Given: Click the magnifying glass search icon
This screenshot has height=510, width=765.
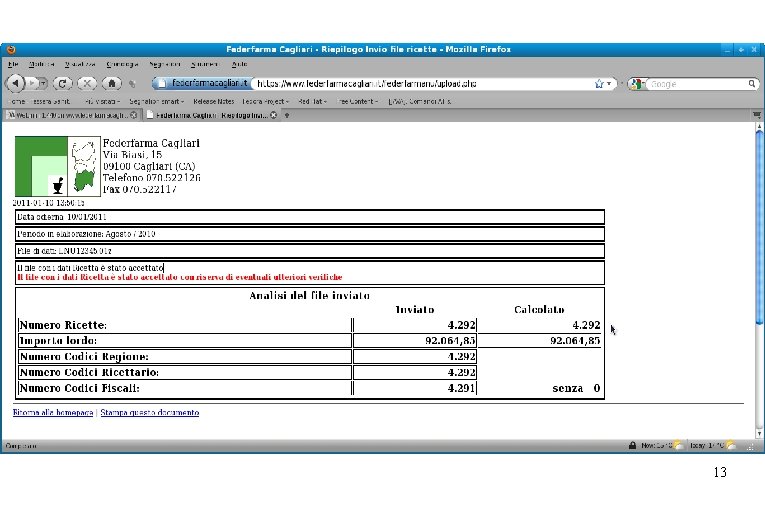Looking at the screenshot, I should [752, 84].
